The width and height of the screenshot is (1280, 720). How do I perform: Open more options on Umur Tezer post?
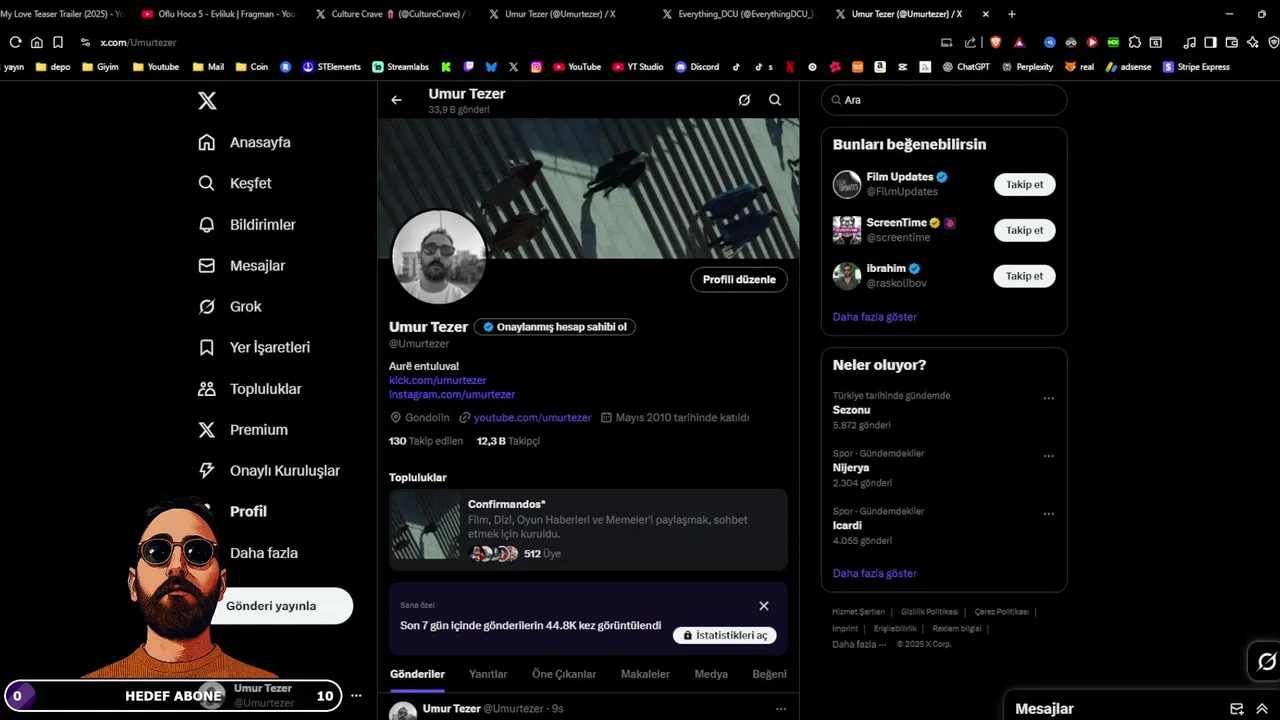pos(781,709)
